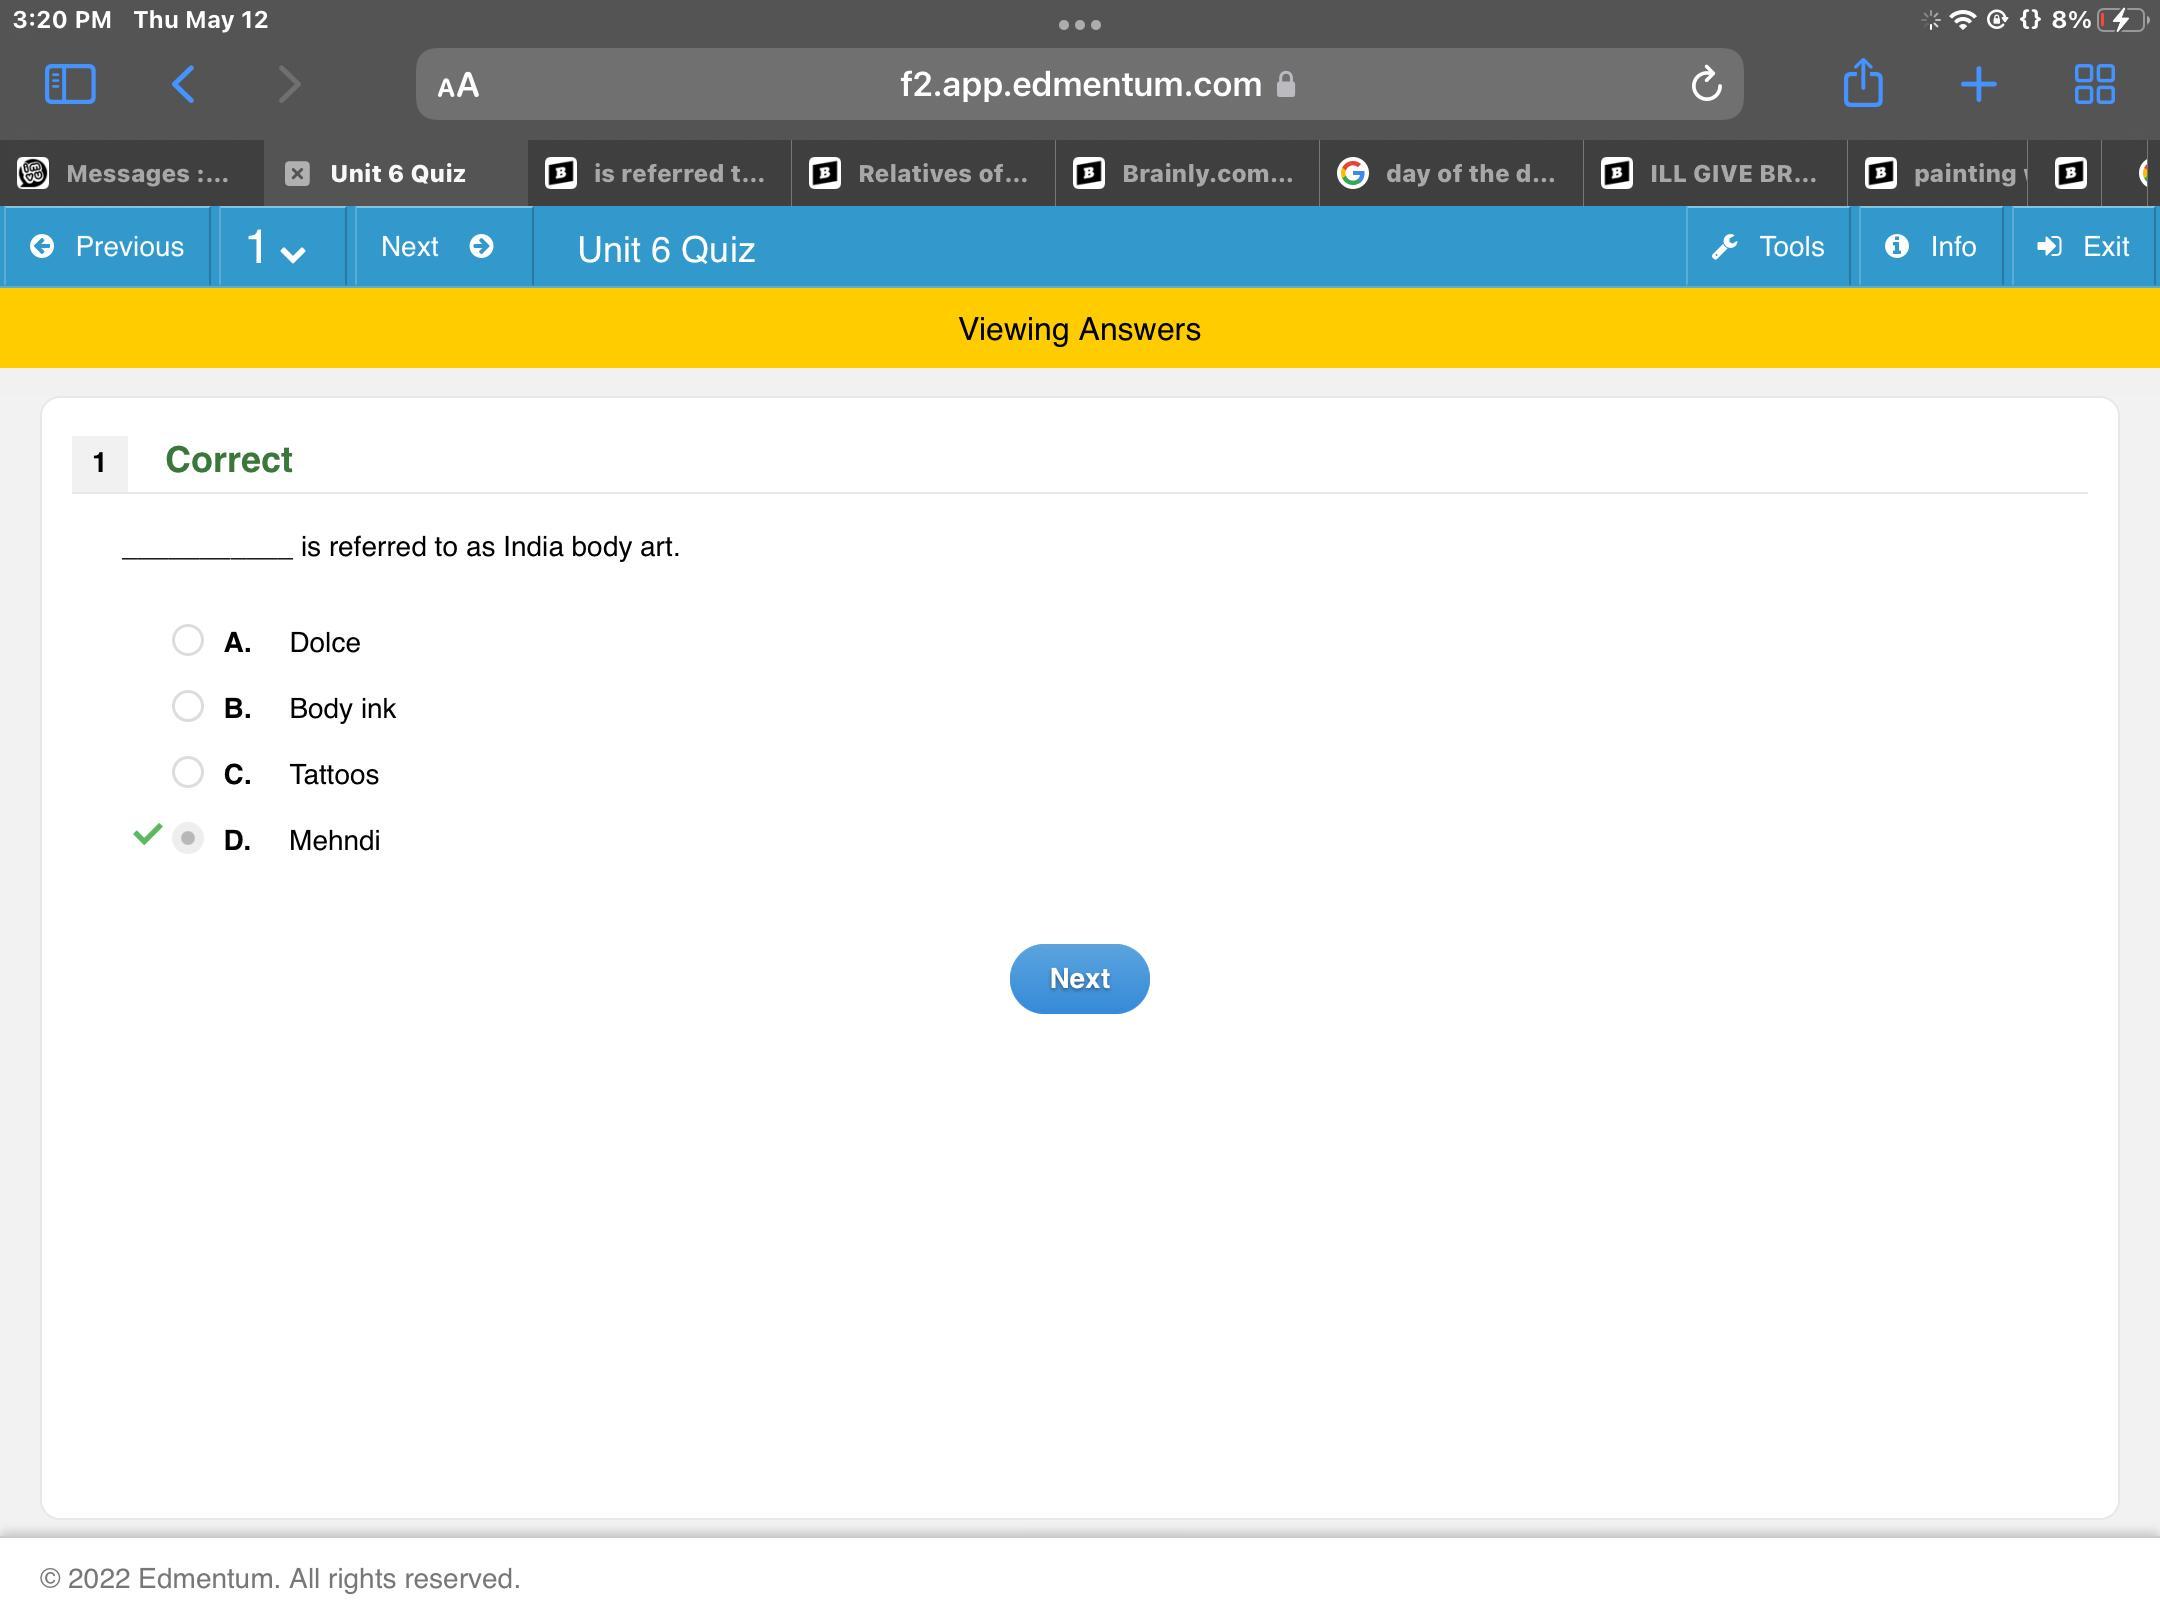Switch to the 'day of the d...' Google tab
2160x1620 pixels.
tap(1450, 174)
